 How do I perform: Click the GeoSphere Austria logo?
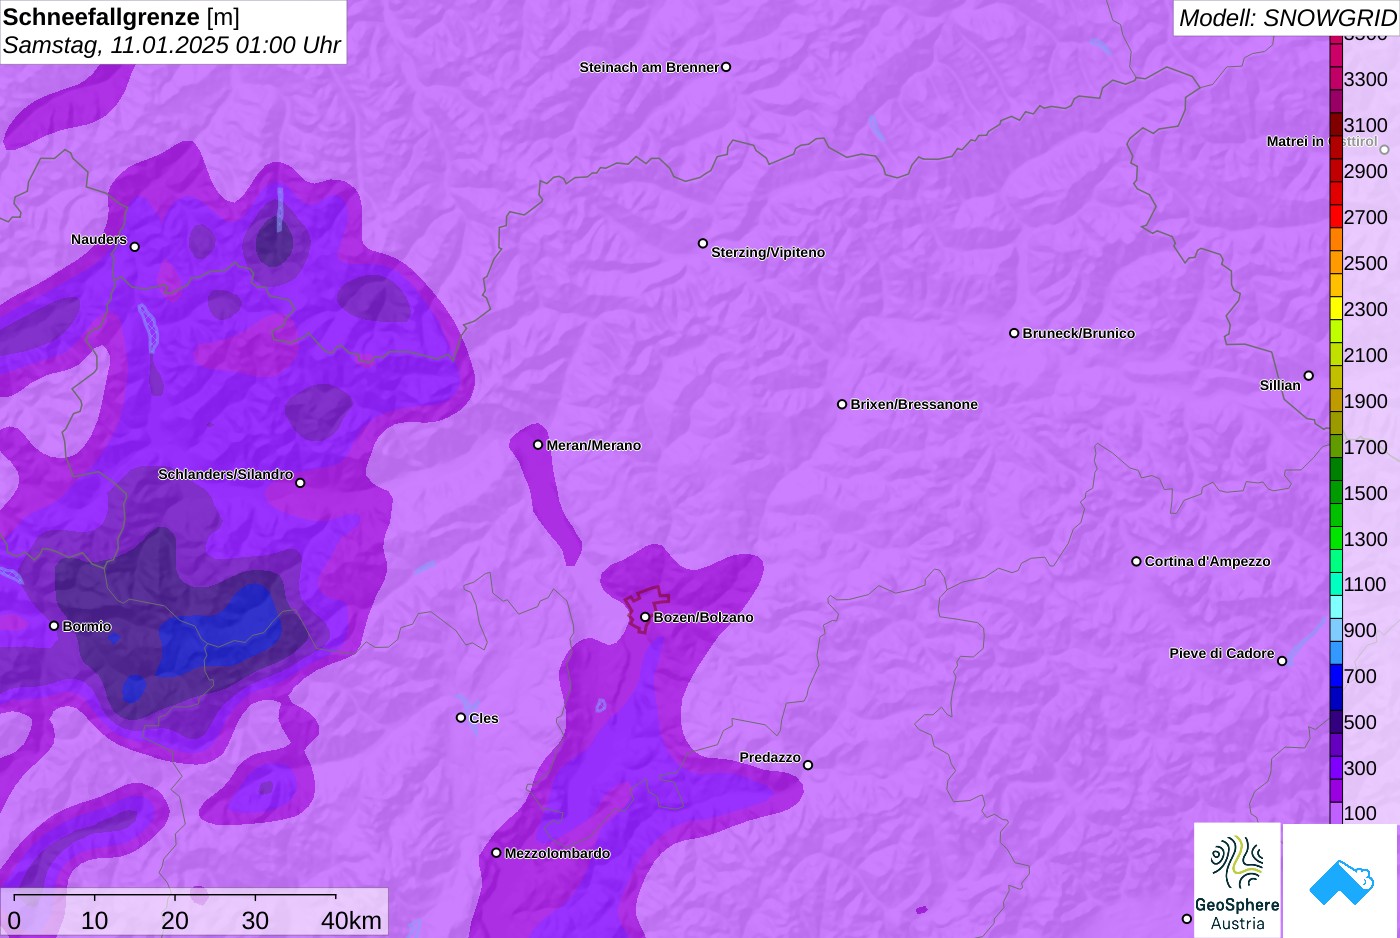click(1237, 880)
